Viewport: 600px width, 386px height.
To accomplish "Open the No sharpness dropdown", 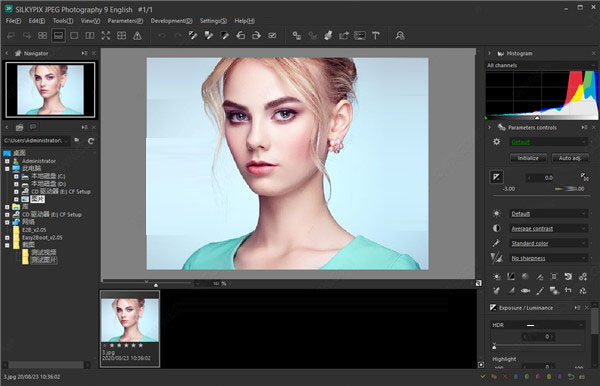I will pos(549,258).
